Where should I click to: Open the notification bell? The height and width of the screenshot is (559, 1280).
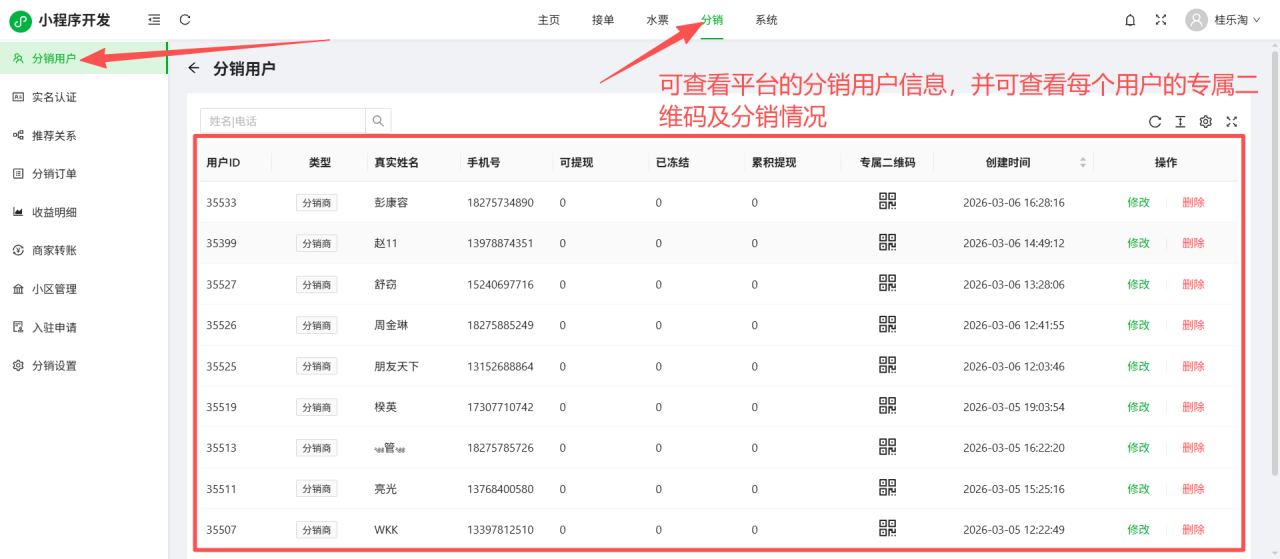1130,20
